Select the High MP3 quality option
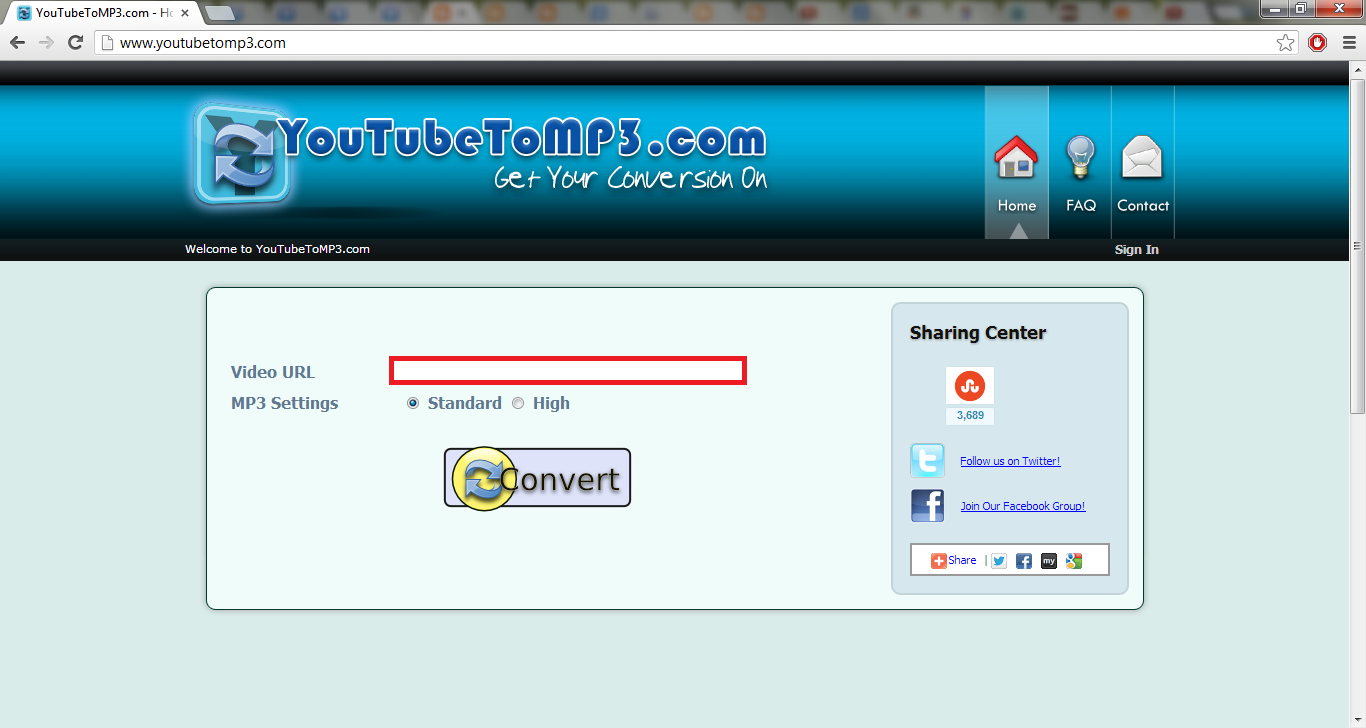This screenshot has height=728, width=1366. pos(518,403)
